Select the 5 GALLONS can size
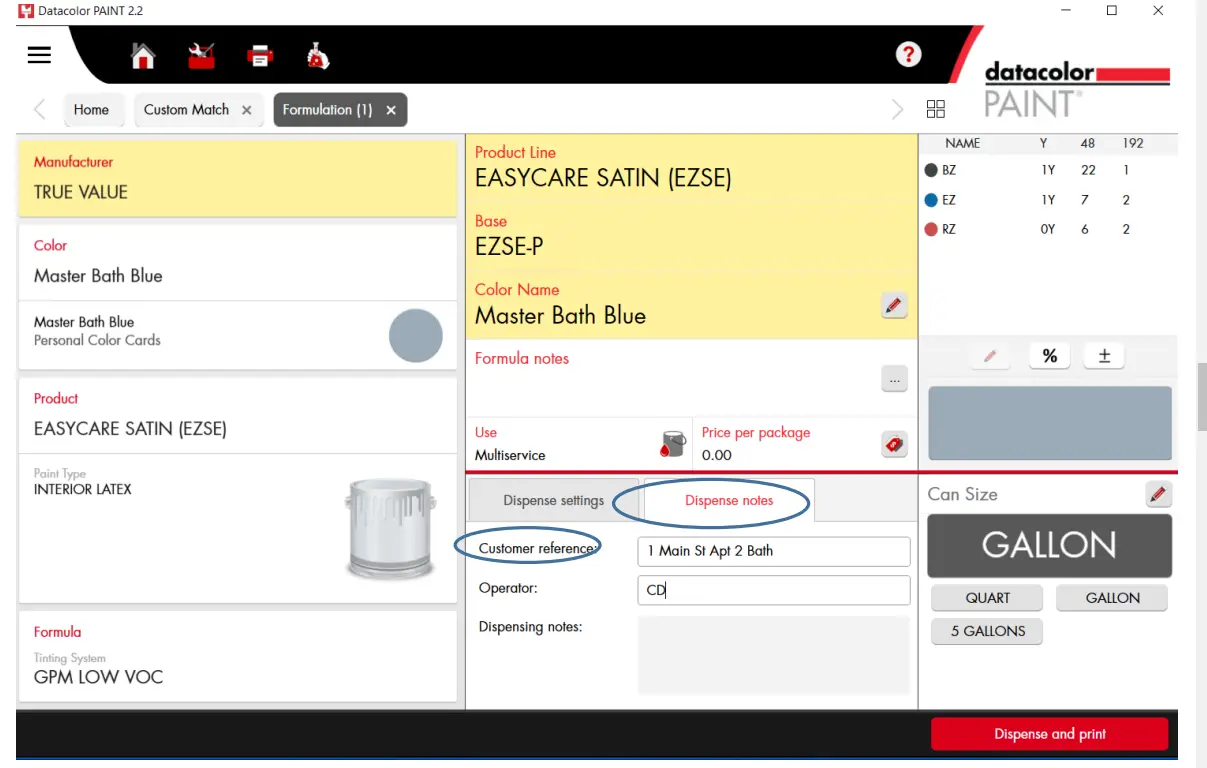The width and height of the screenshot is (1207, 768). [x=987, y=631]
